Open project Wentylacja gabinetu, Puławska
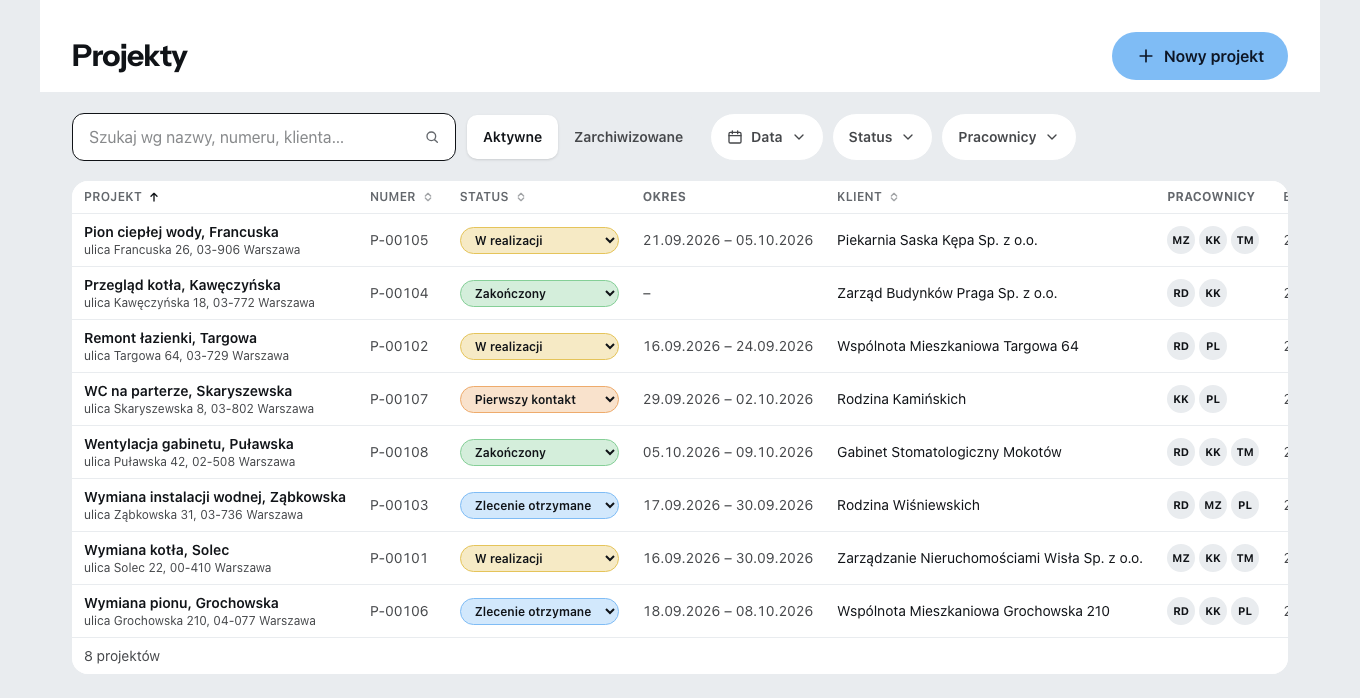Screen dimensions: 1360x698 click(x=189, y=444)
